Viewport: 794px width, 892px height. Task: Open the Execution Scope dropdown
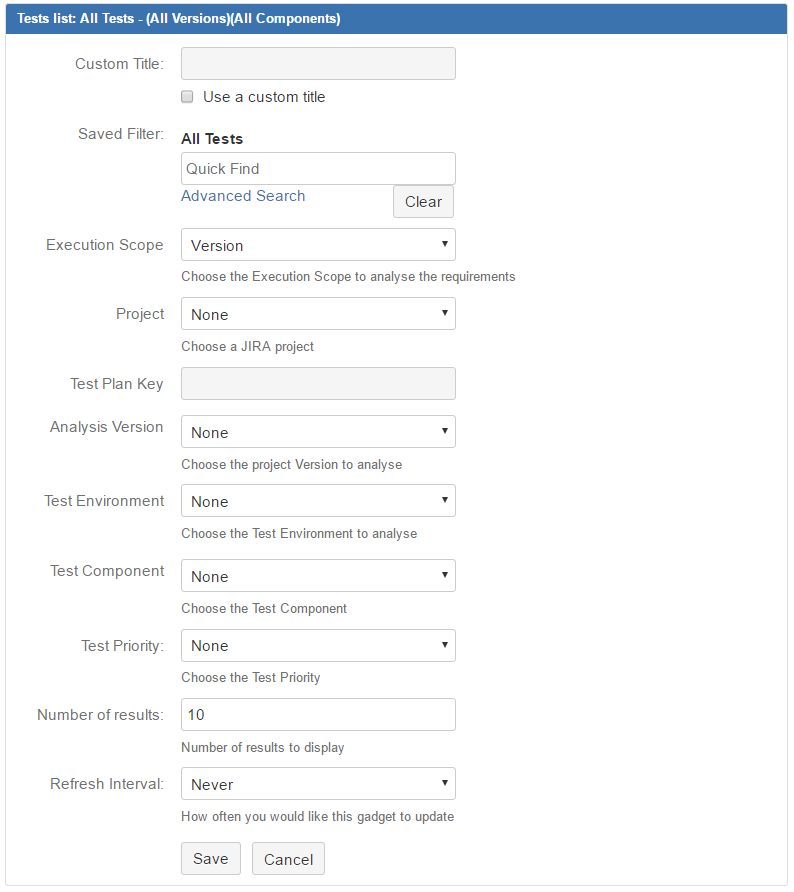(318, 245)
